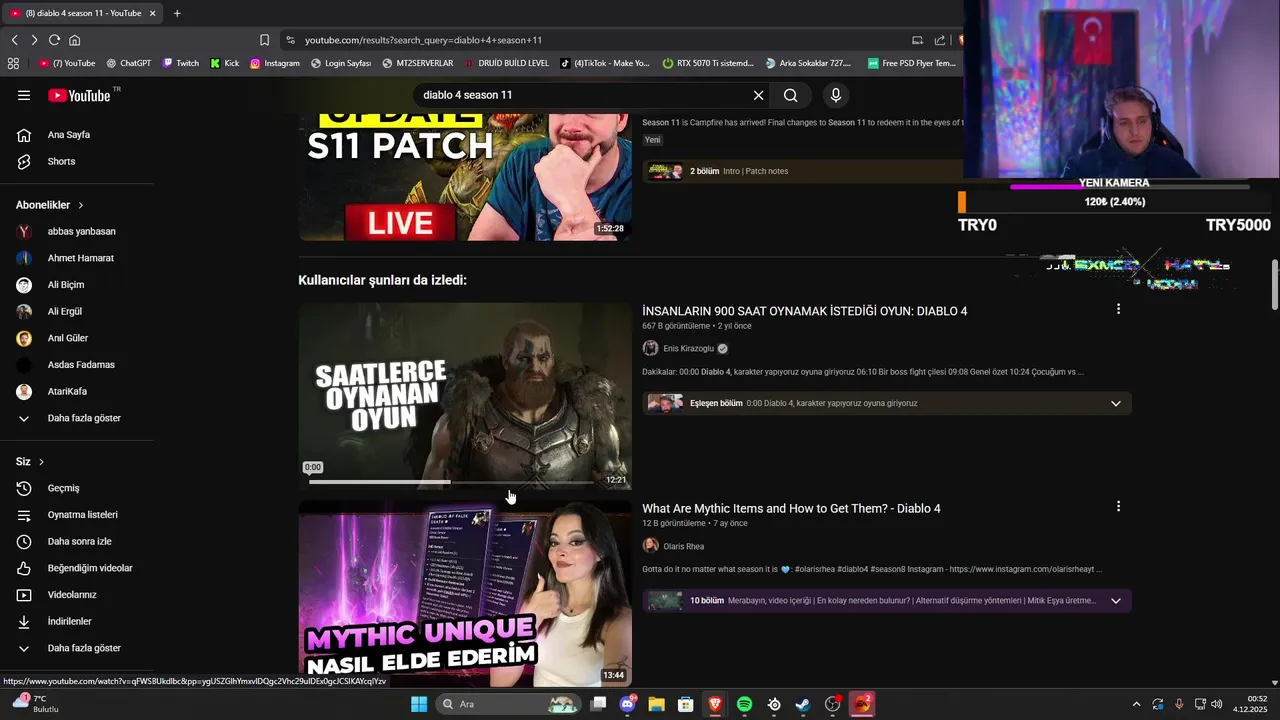The height and width of the screenshot is (720, 1280).
Task: Open Spotify from the taskbar
Action: [744, 704]
